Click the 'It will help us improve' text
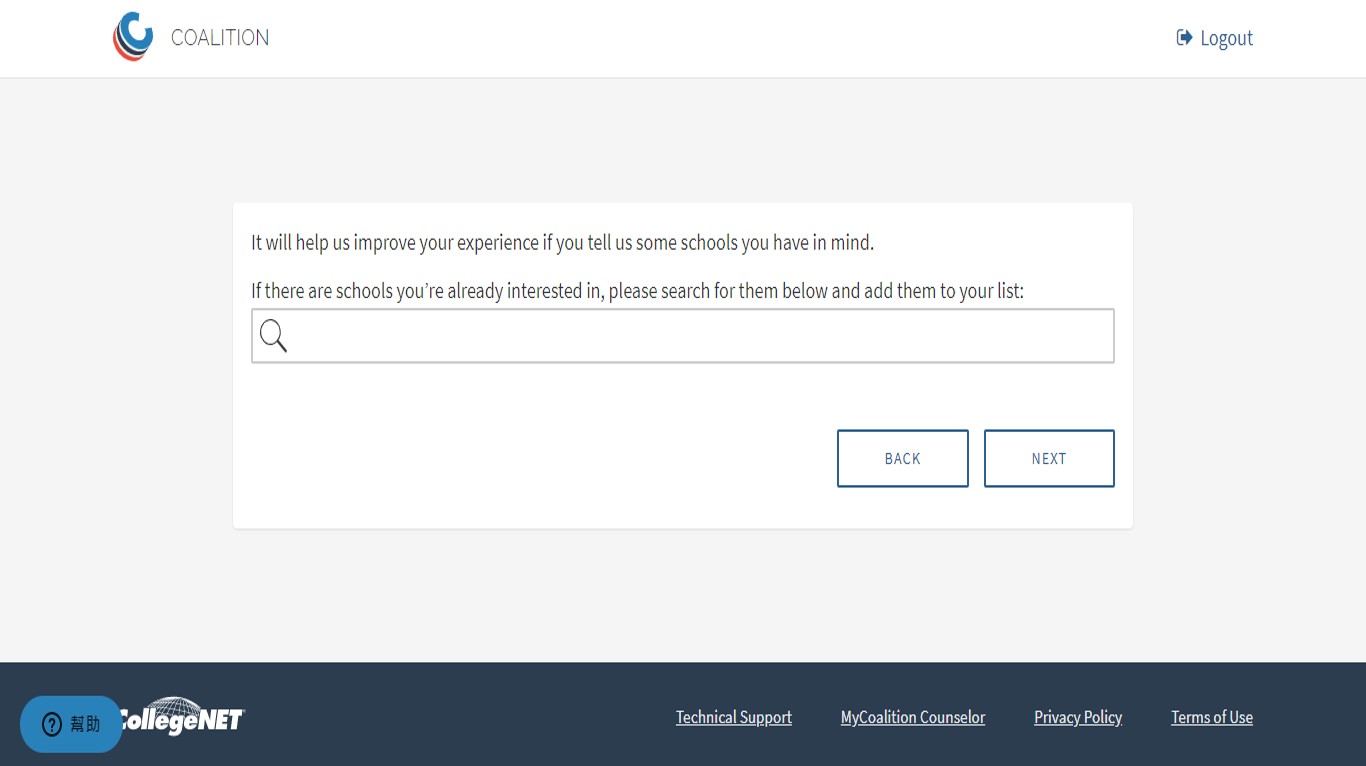1366x766 pixels. point(562,243)
